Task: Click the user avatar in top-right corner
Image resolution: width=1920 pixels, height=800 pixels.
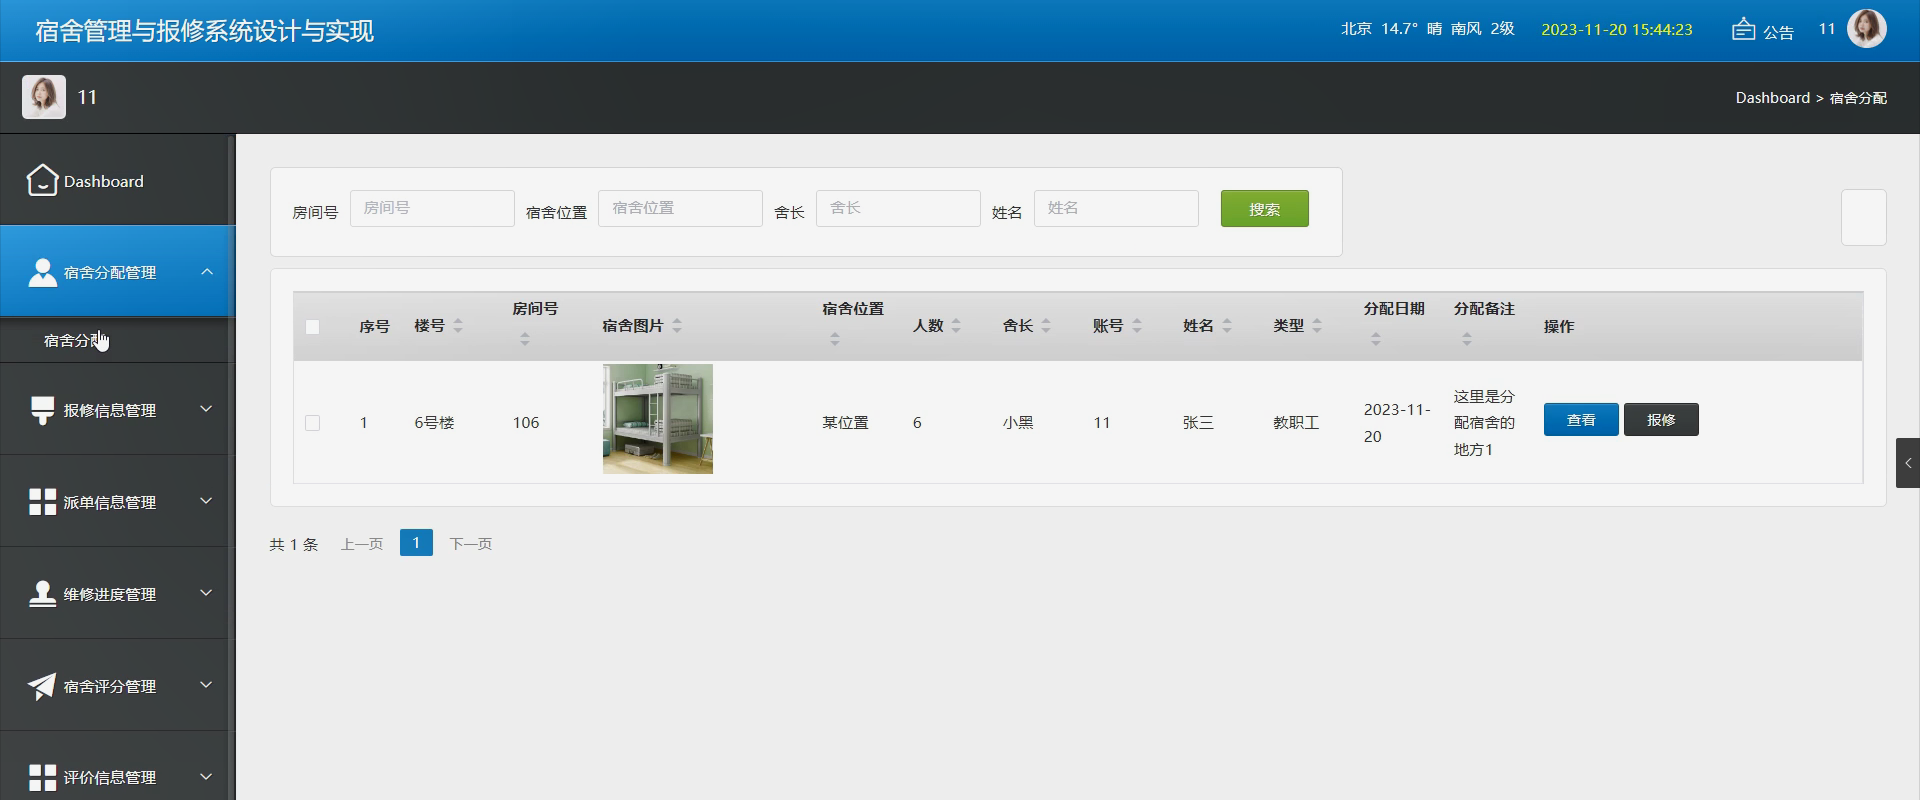Action: click(x=1866, y=29)
